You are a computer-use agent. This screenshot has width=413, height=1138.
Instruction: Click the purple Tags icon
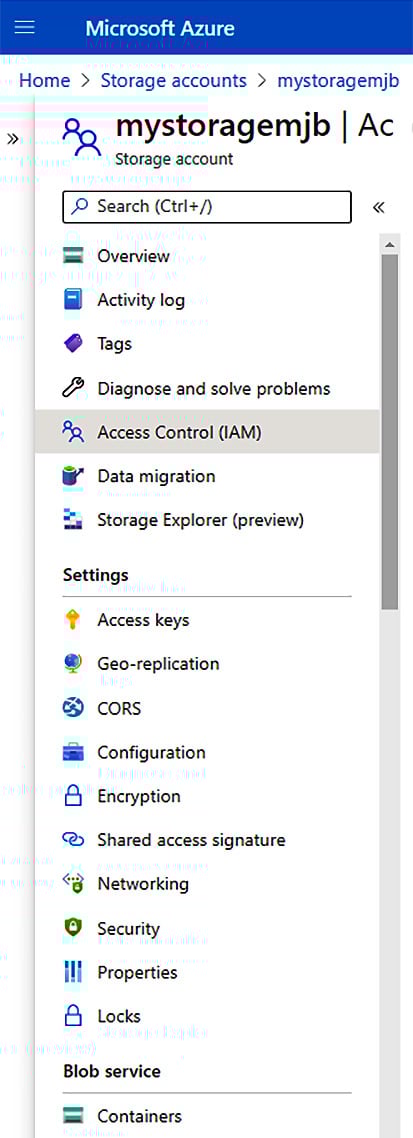pos(73,343)
